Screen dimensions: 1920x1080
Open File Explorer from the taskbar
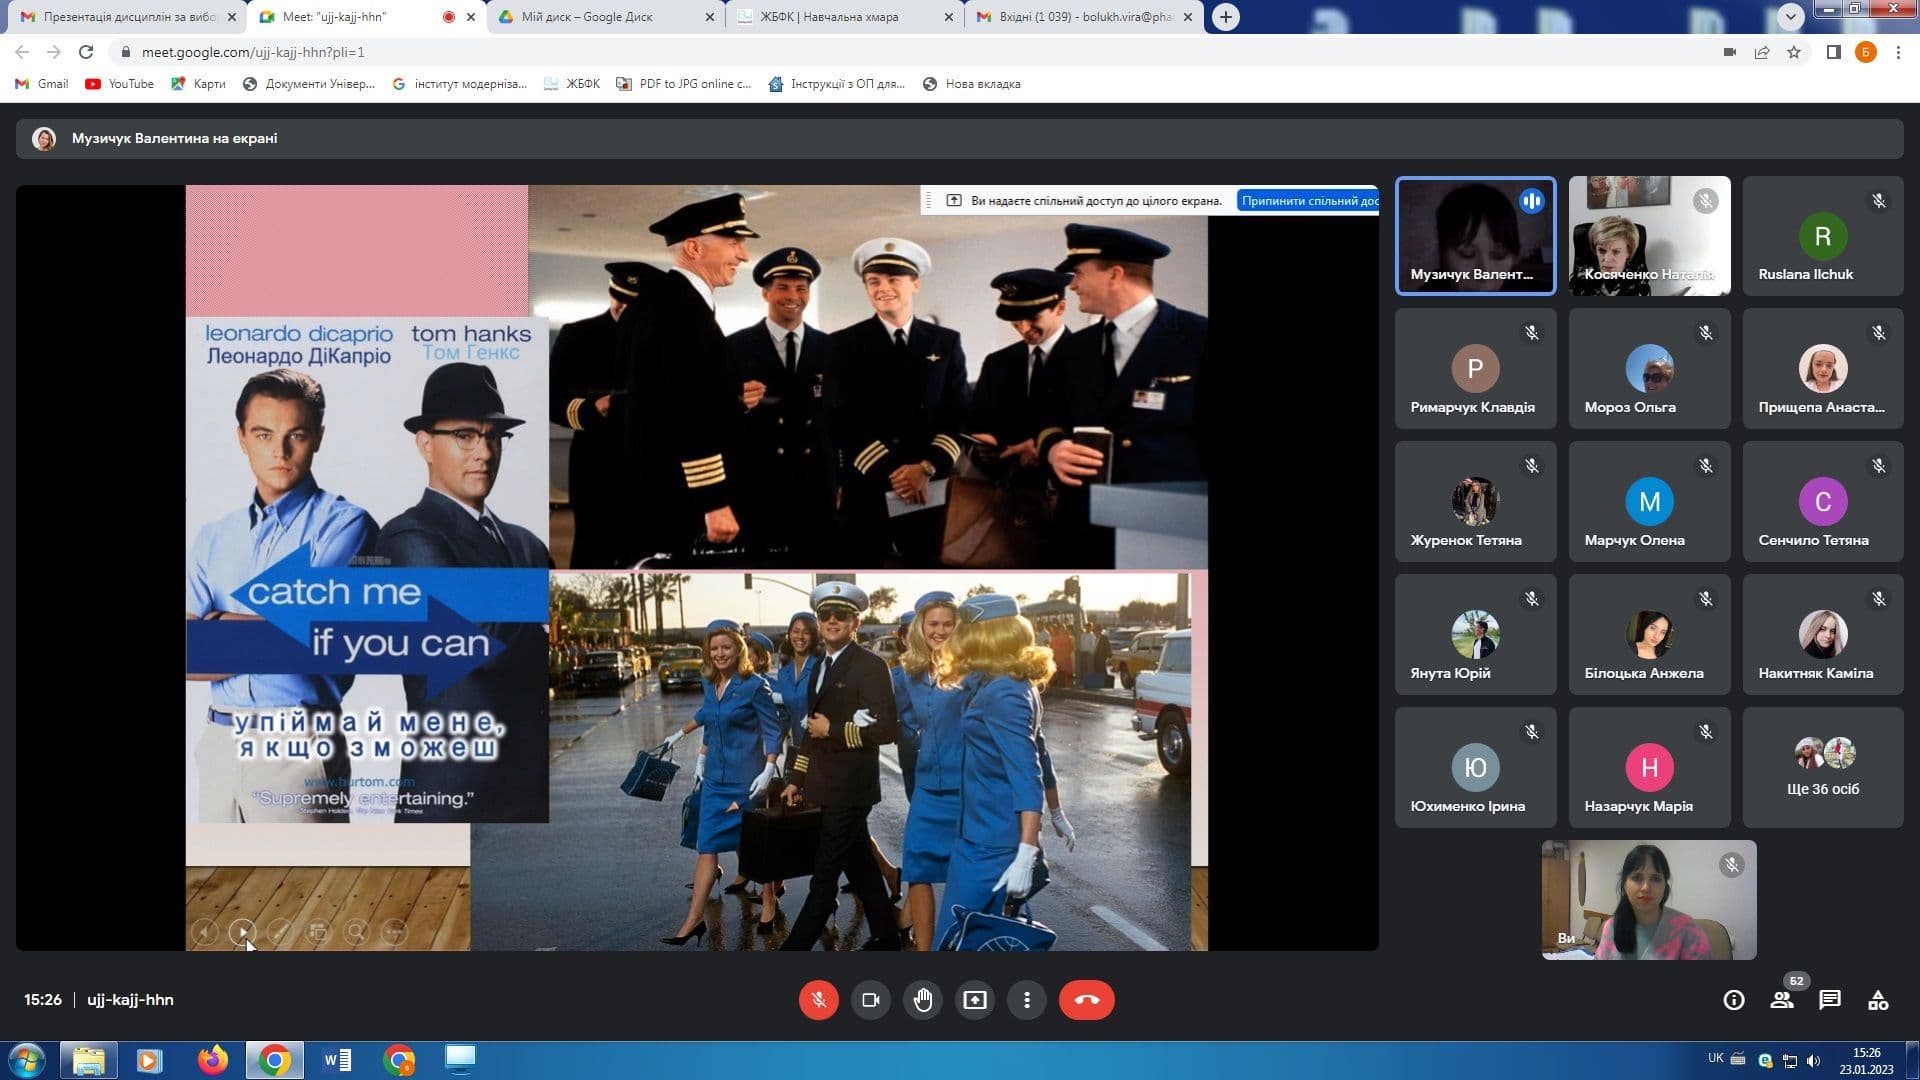(88, 1060)
